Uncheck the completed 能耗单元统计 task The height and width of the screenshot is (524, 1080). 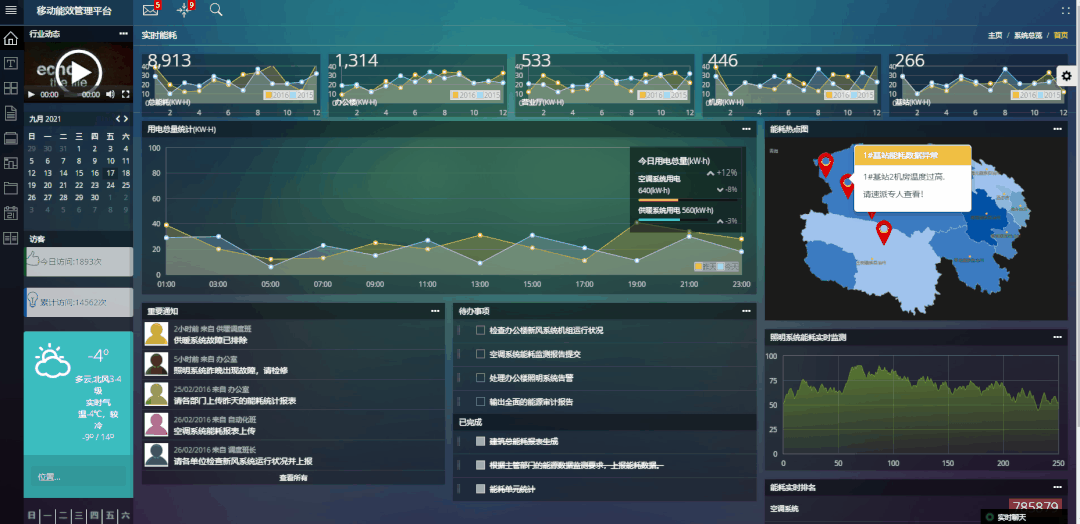pyautogui.click(x=481, y=489)
